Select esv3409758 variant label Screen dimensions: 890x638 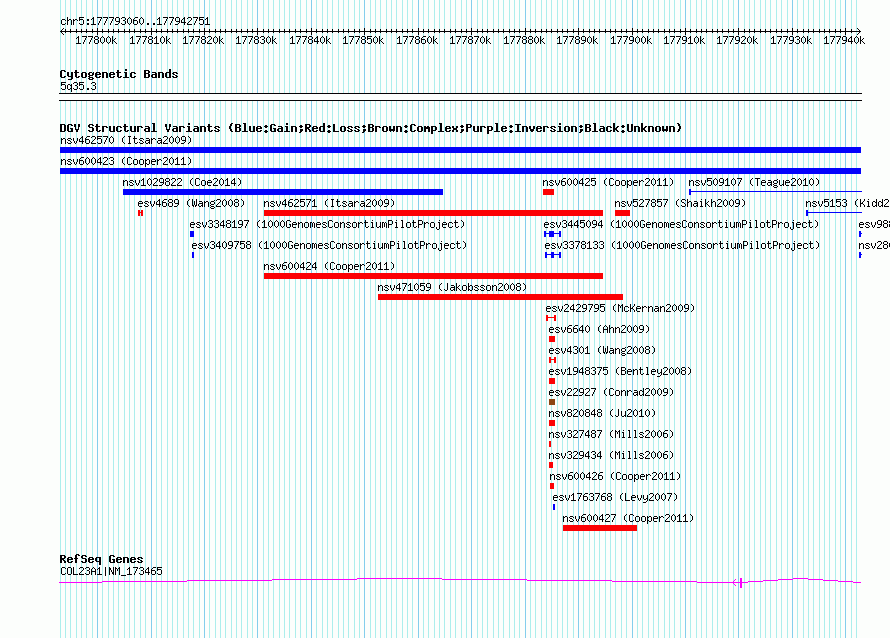coord(329,245)
